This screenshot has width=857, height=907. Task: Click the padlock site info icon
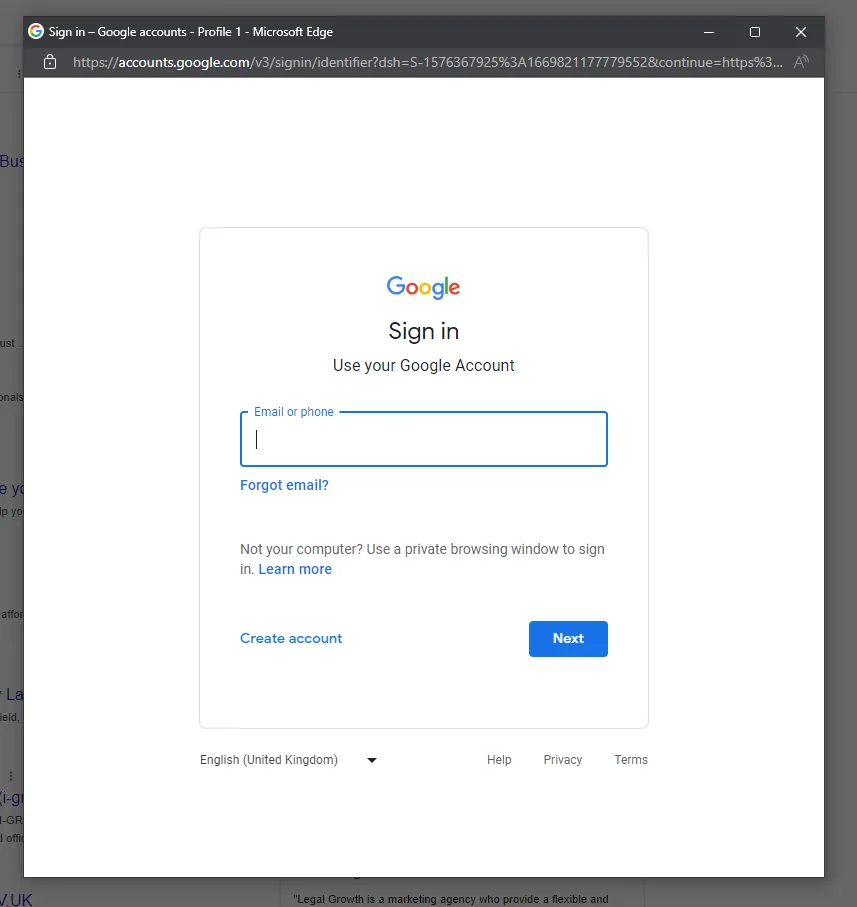(x=50, y=62)
